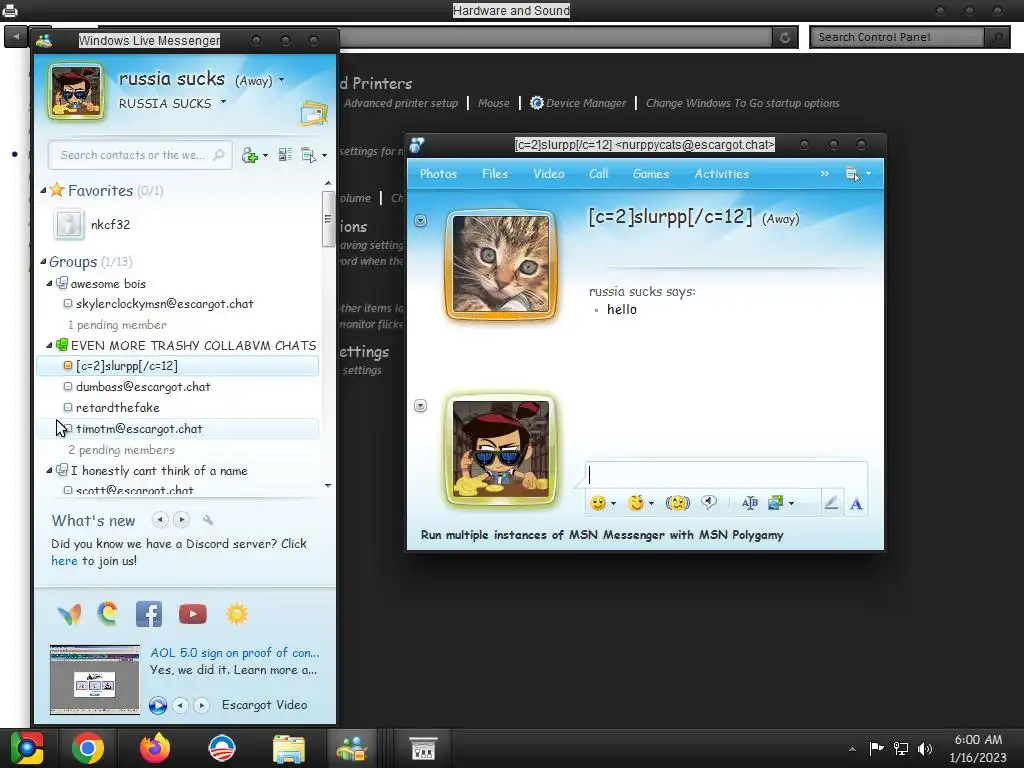Viewport: 1024px width, 768px height.
Task: Click the search magnifier in contacts box
Action: pos(219,155)
